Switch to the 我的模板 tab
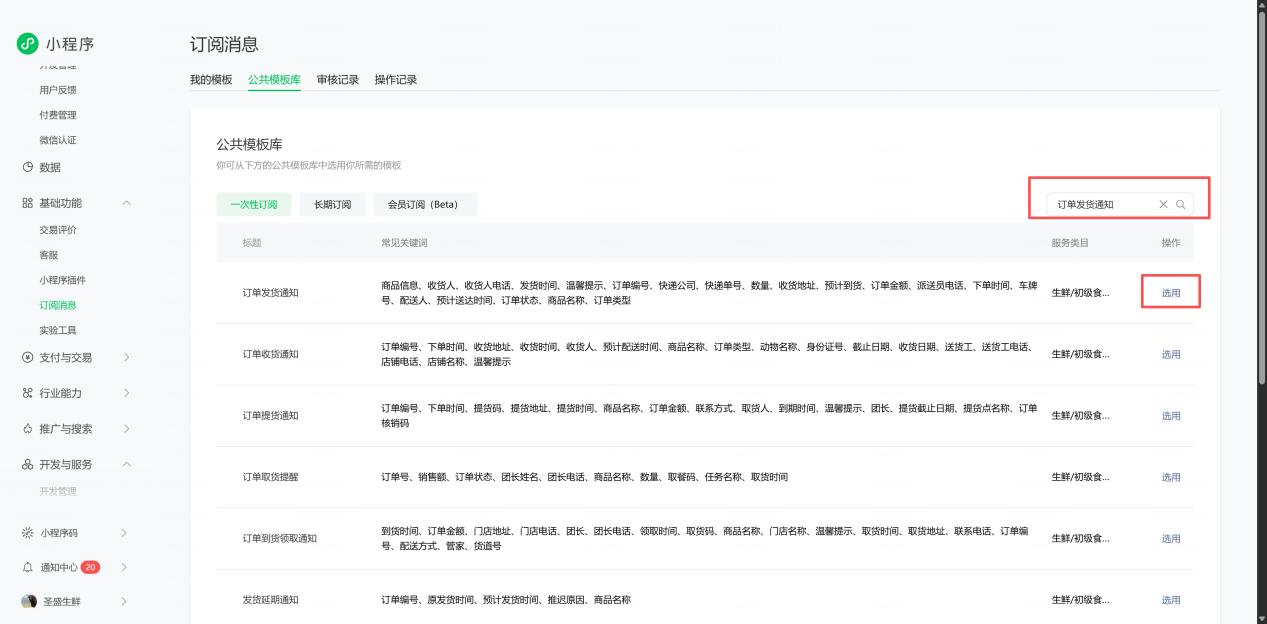The image size is (1267, 624). pos(211,80)
